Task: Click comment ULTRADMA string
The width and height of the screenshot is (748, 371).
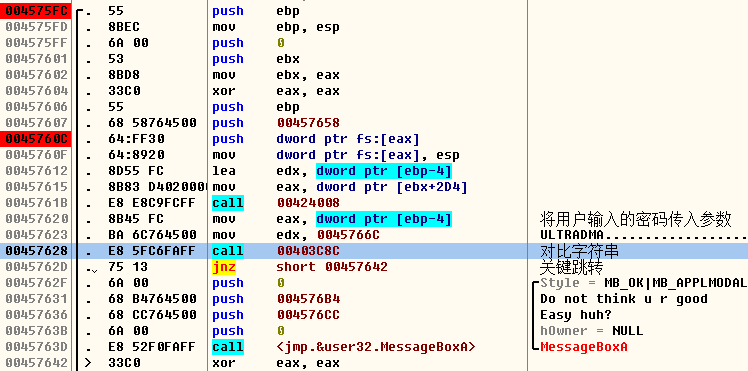Action: coord(644,235)
